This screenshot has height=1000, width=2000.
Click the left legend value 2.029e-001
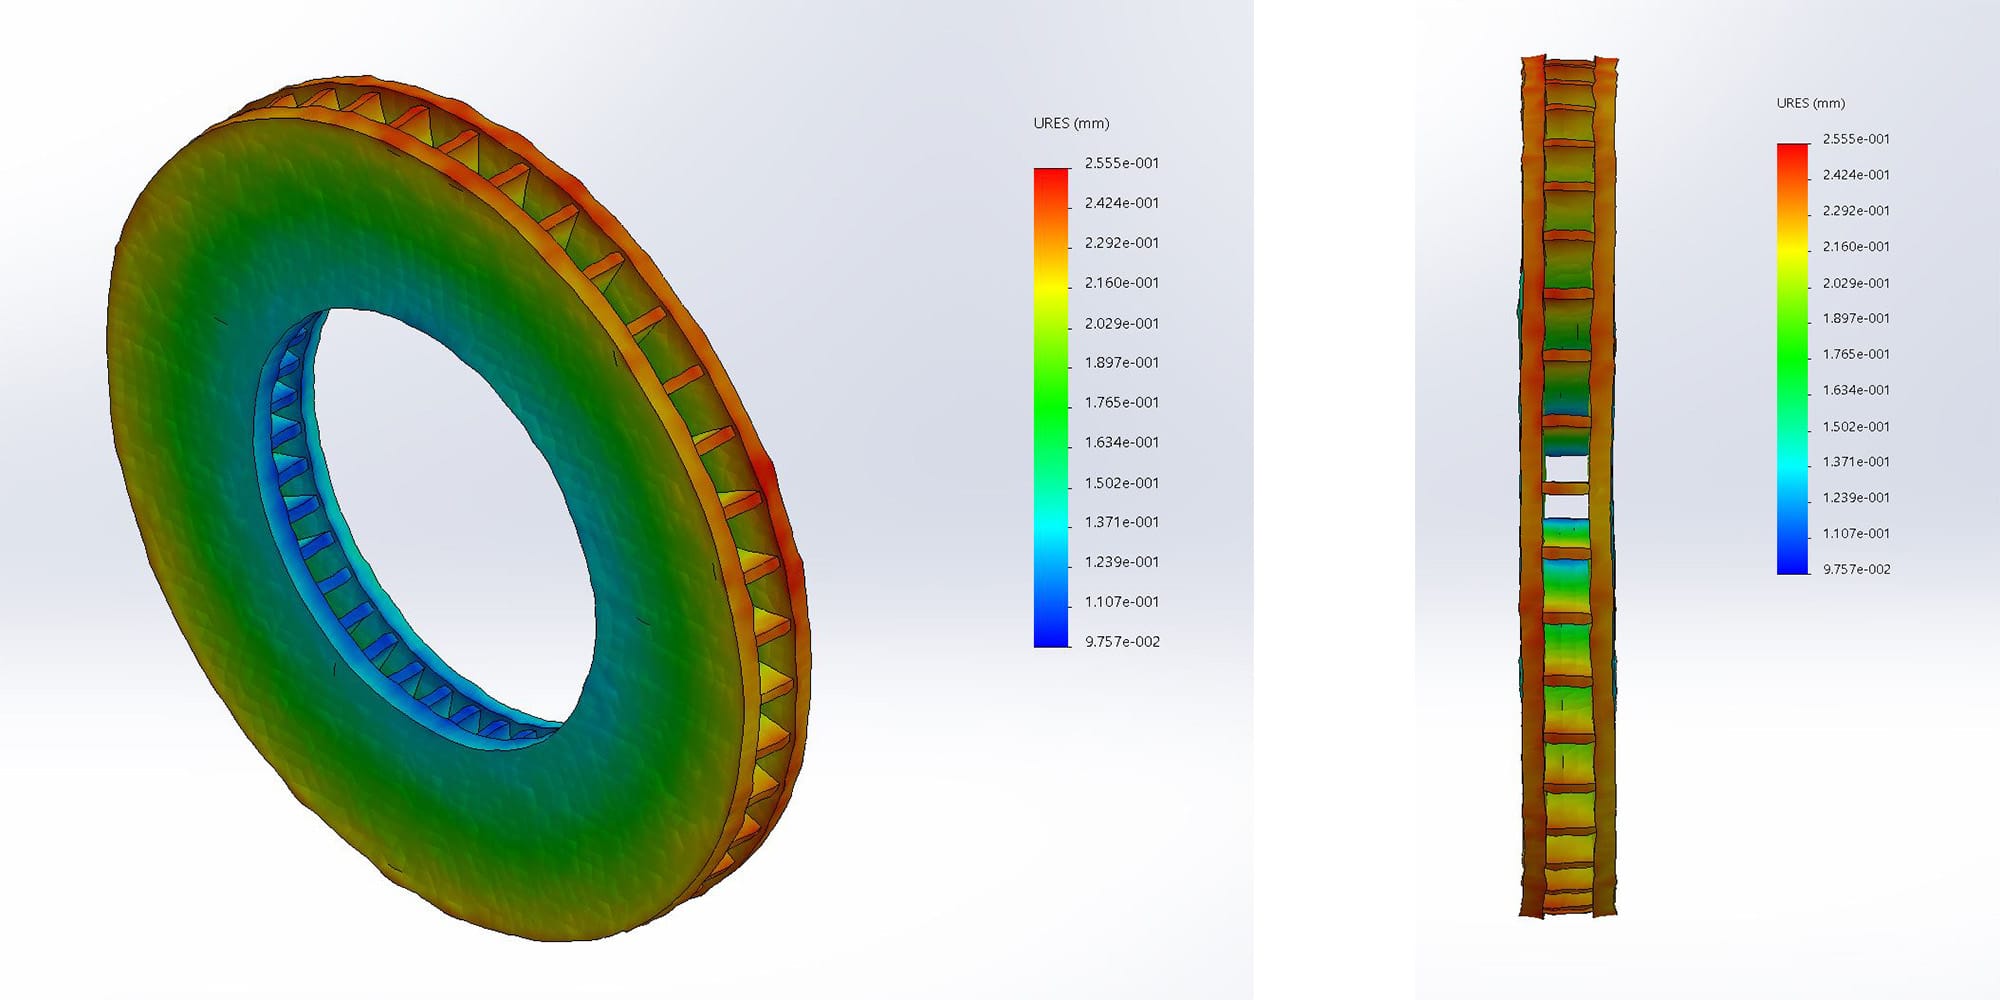tap(1122, 323)
